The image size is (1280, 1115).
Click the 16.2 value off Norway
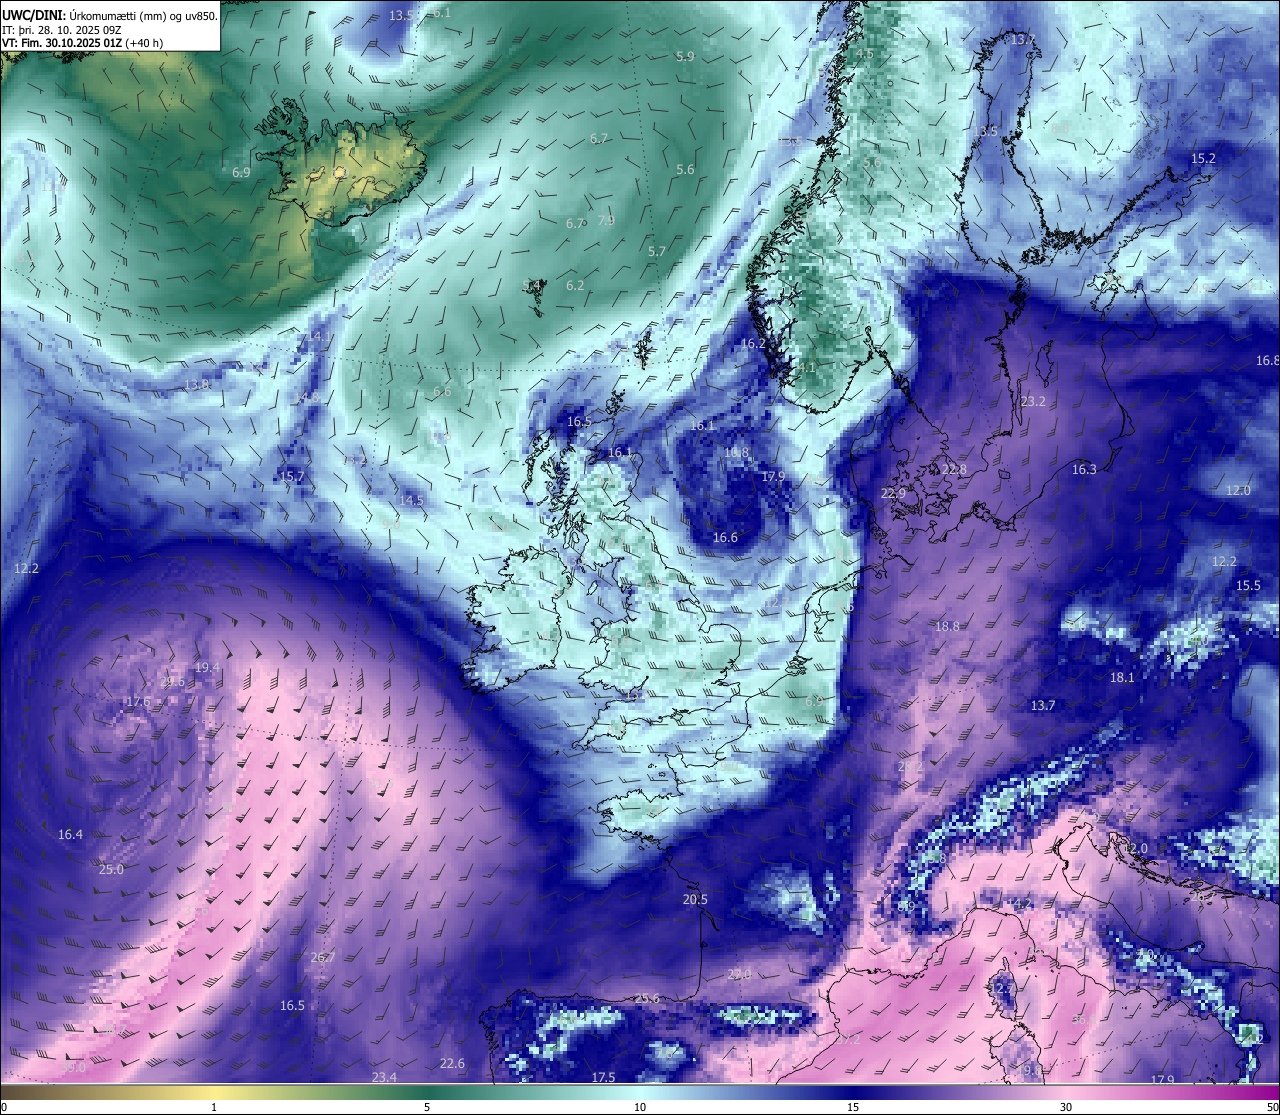click(753, 344)
